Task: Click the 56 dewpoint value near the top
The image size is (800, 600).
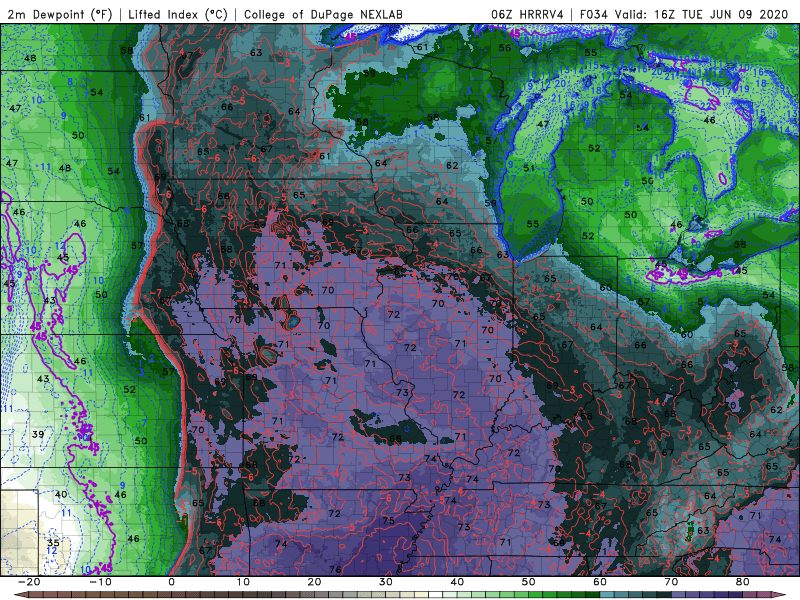Action: 505,47
